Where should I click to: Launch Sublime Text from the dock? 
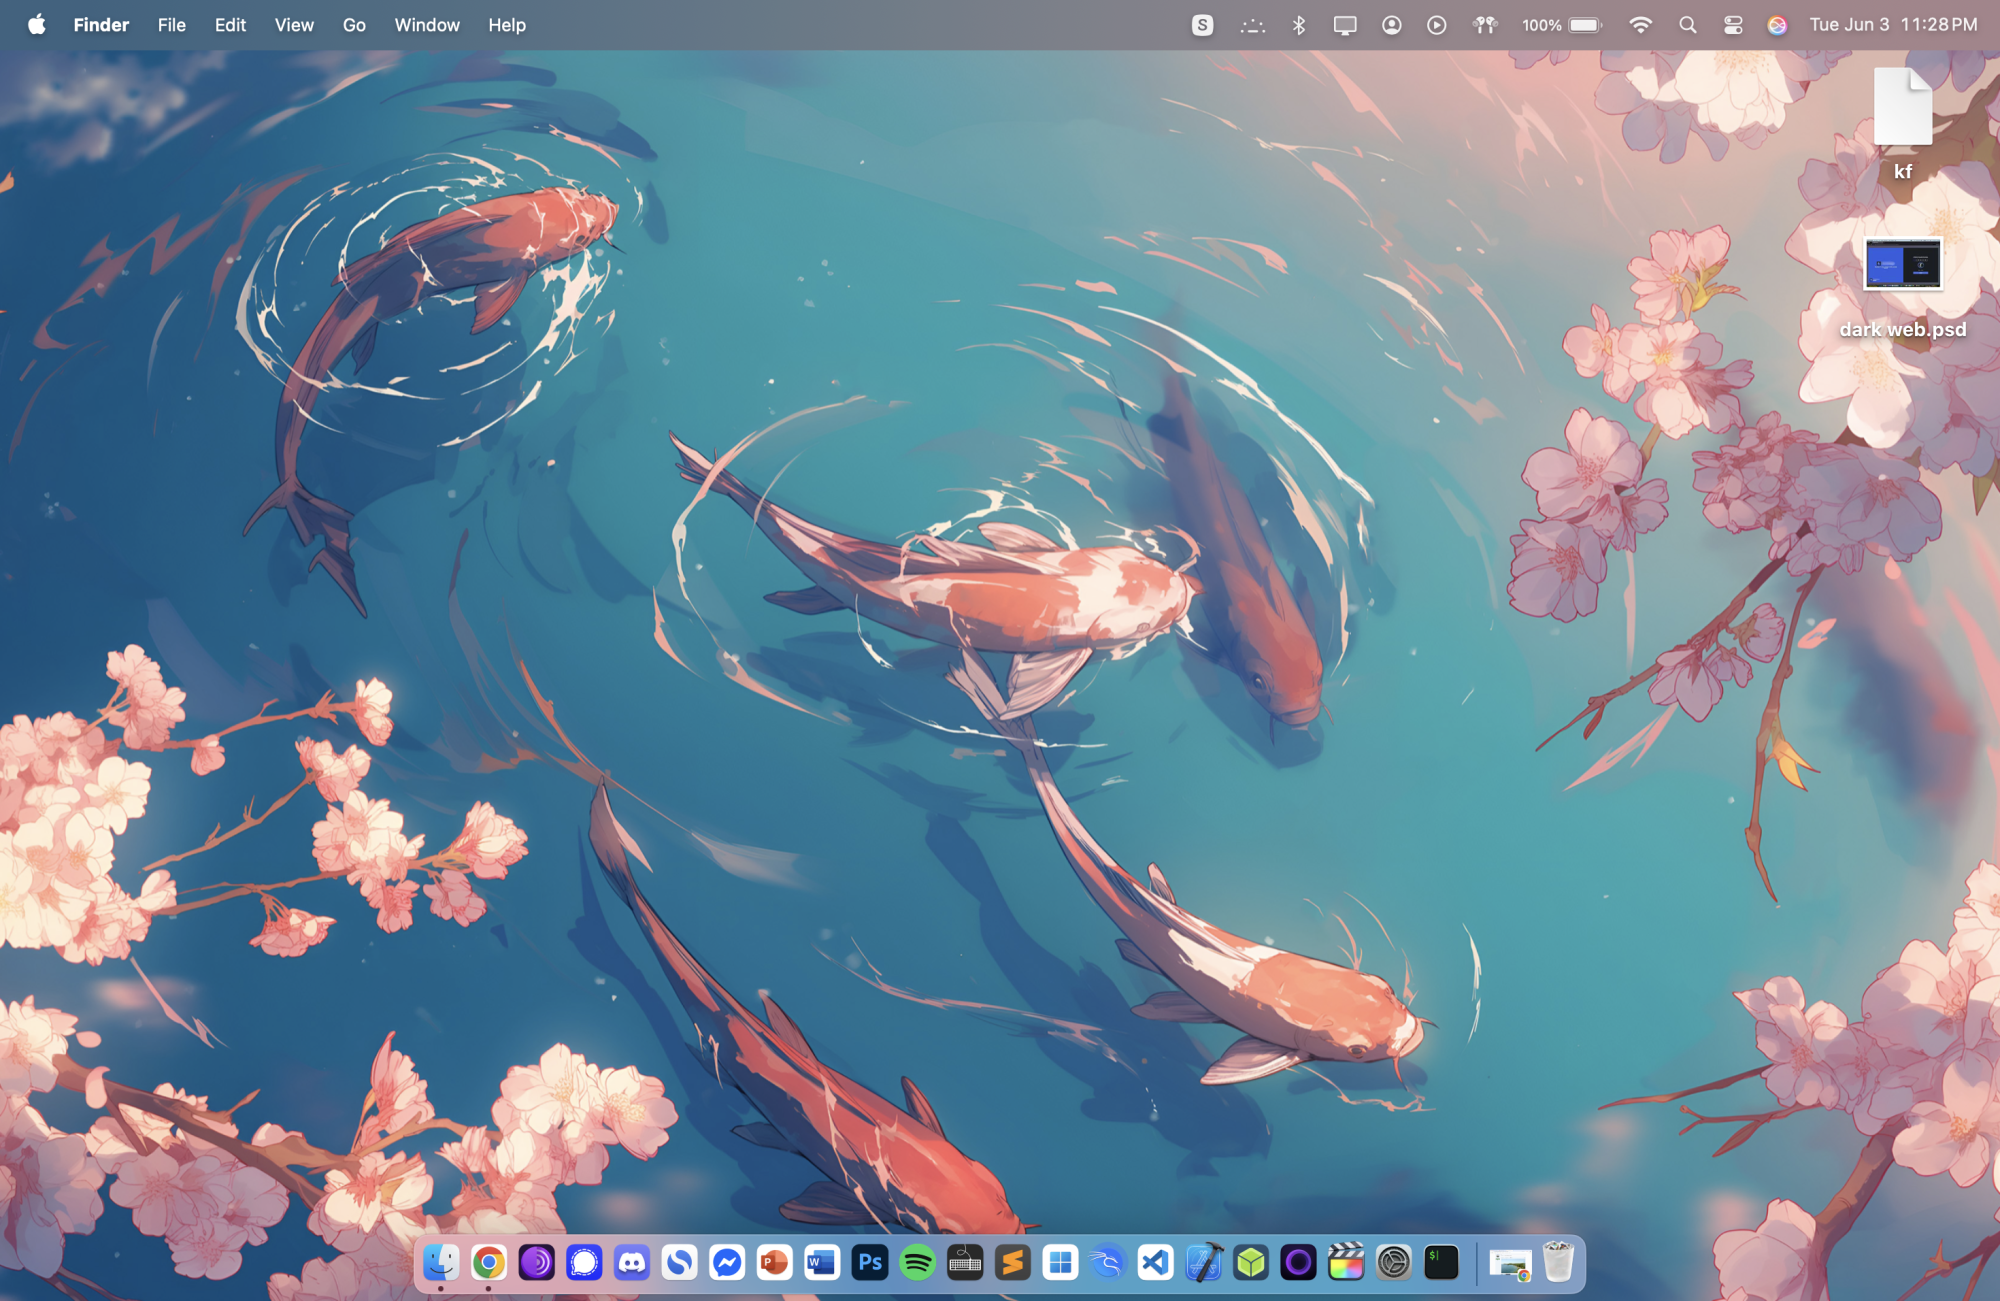pyautogui.click(x=1012, y=1263)
